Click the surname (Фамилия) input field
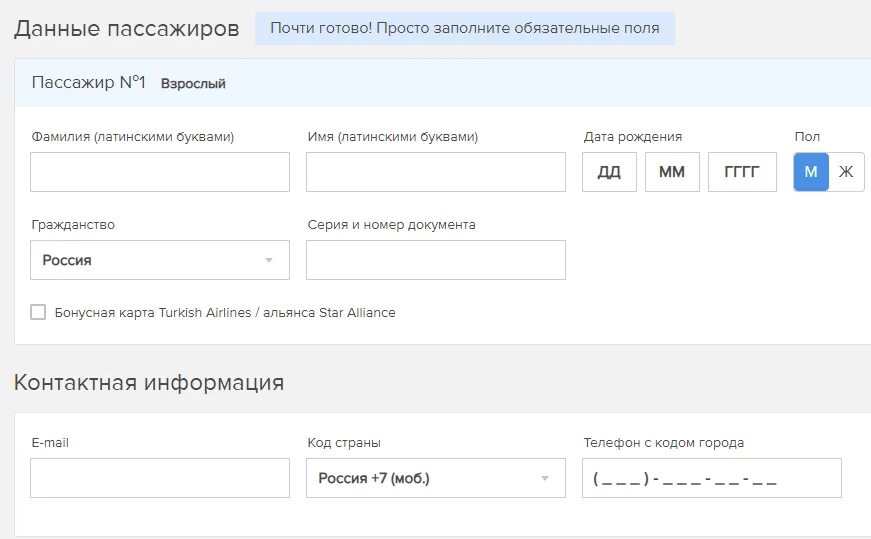Image resolution: width=871 pixels, height=539 pixels. [x=160, y=172]
